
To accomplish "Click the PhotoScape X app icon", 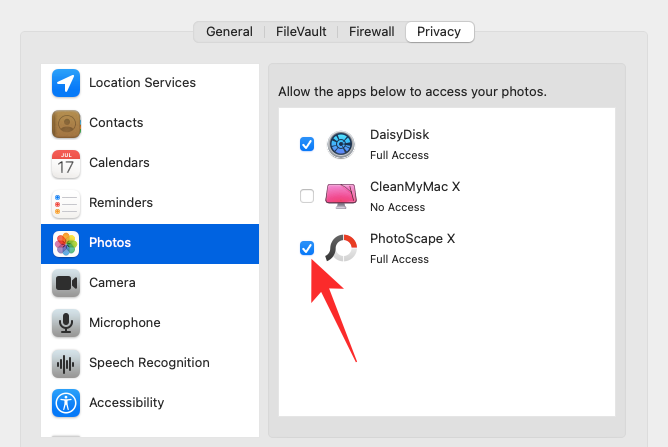I will pyautogui.click(x=342, y=248).
